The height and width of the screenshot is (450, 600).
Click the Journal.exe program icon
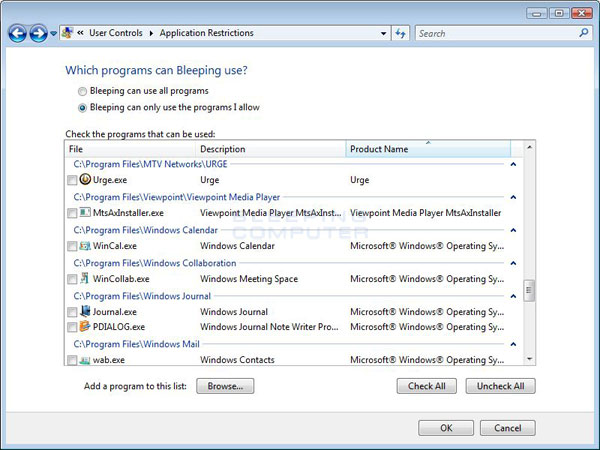click(85, 311)
